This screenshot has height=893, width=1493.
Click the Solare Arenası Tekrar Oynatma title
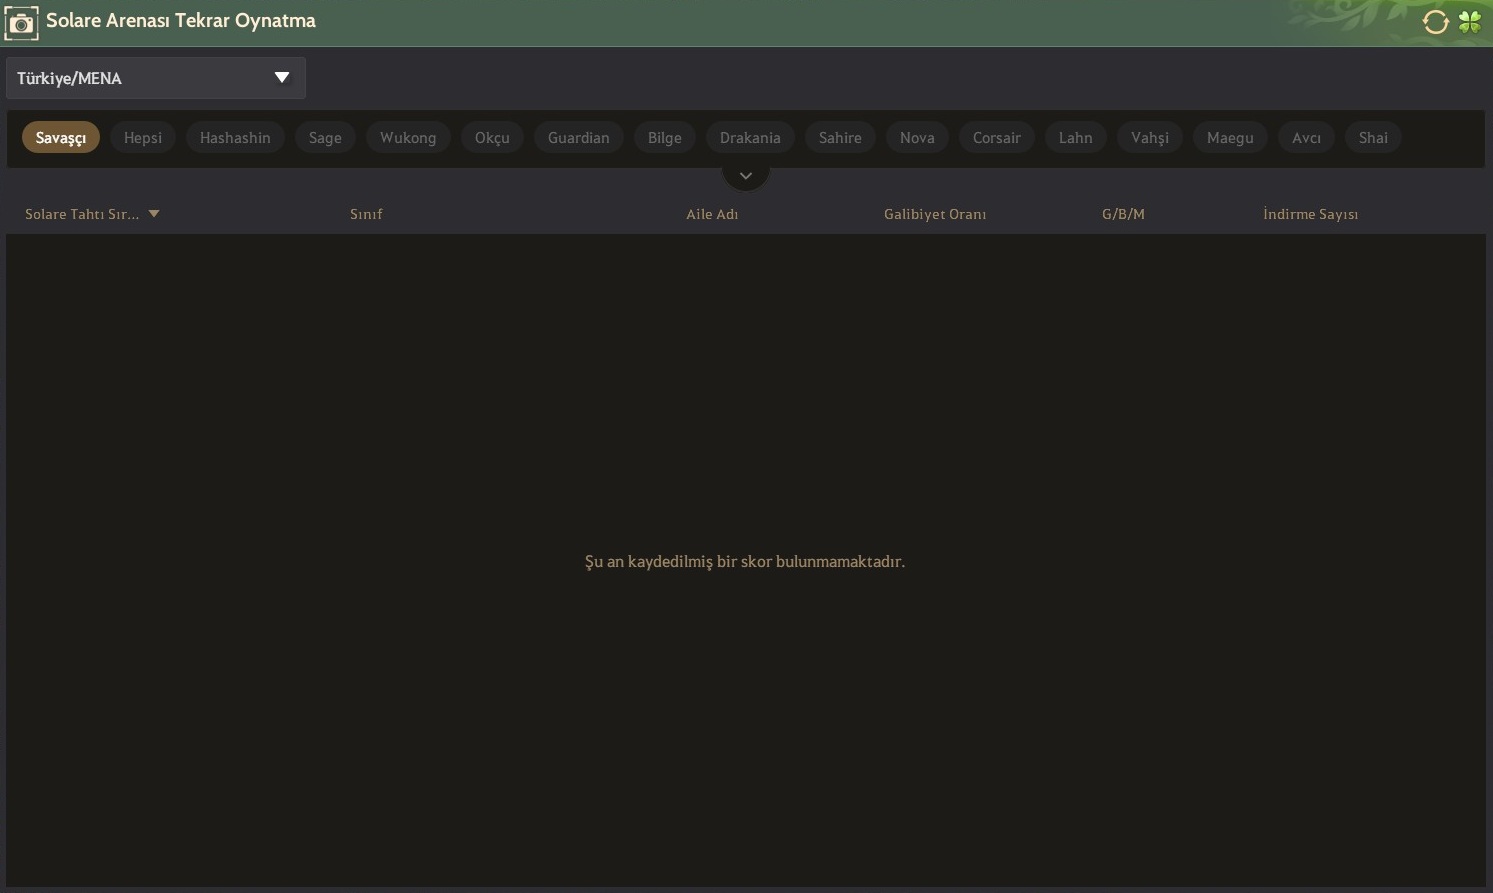click(x=181, y=21)
